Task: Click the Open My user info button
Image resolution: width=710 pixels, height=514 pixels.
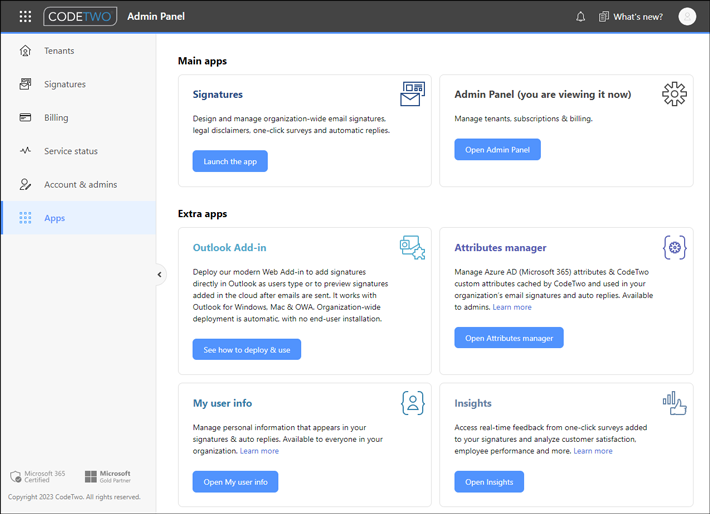Action: [235, 482]
